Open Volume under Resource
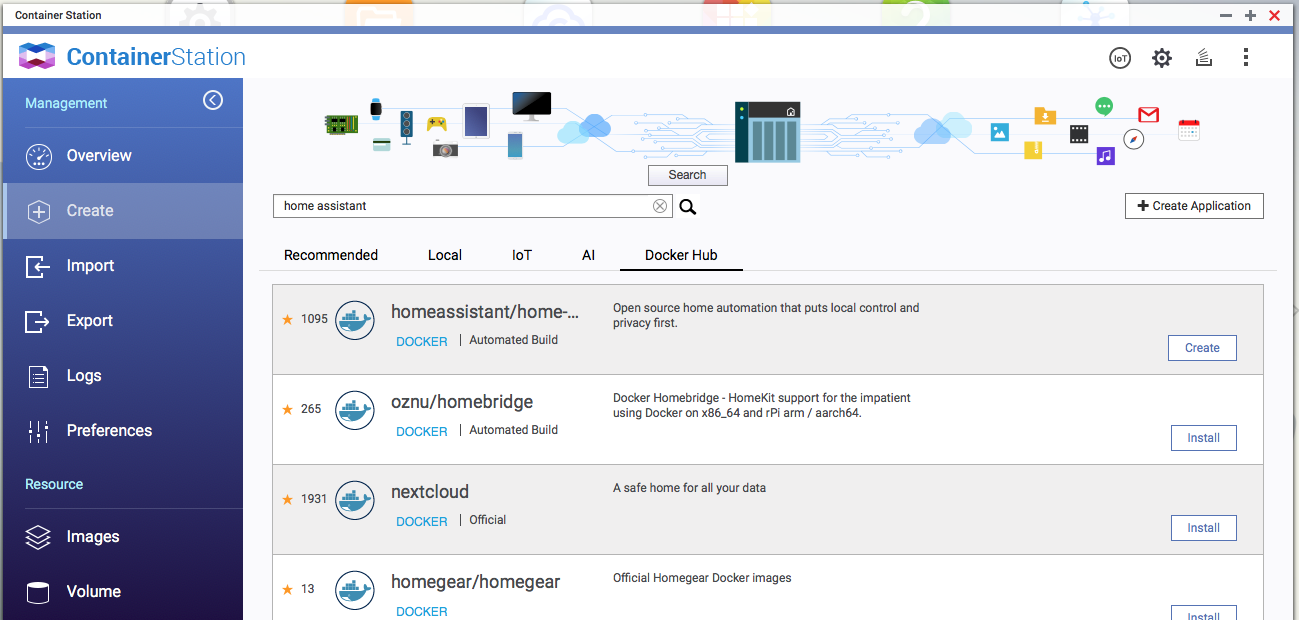The width and height of the screenshot is (1299, 620). tap(93, 592)
